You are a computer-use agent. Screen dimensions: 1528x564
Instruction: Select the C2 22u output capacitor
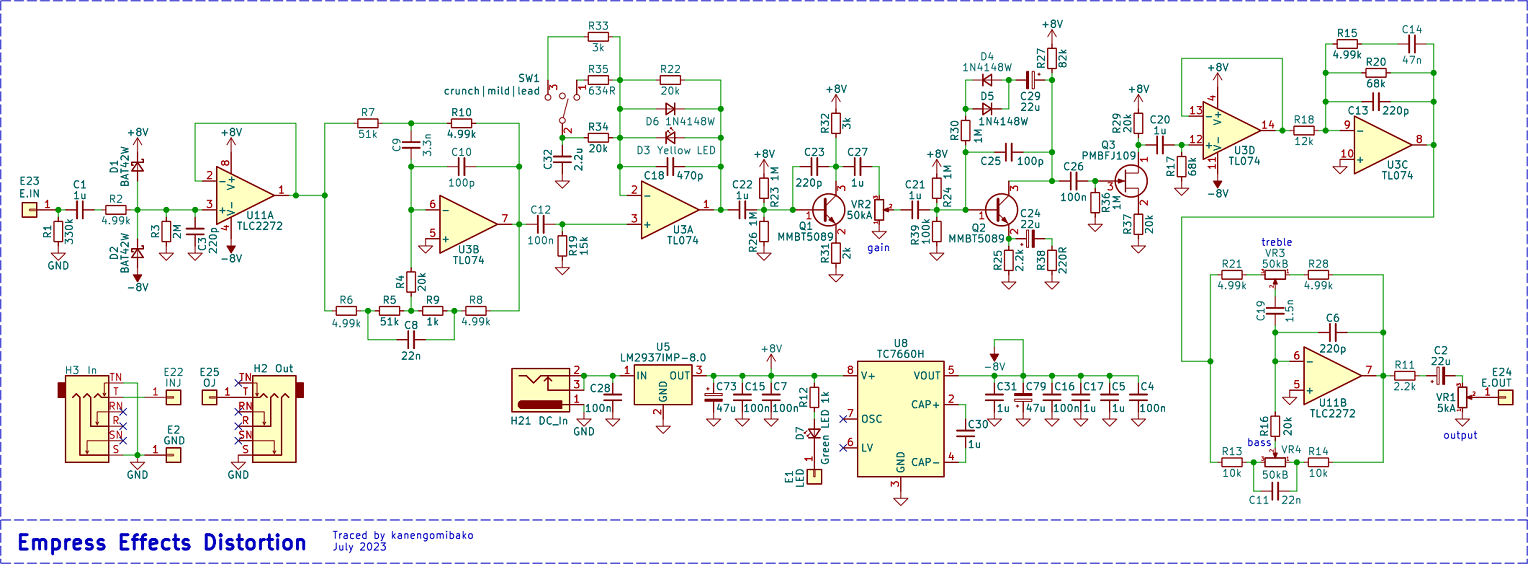coord(1439,376)
